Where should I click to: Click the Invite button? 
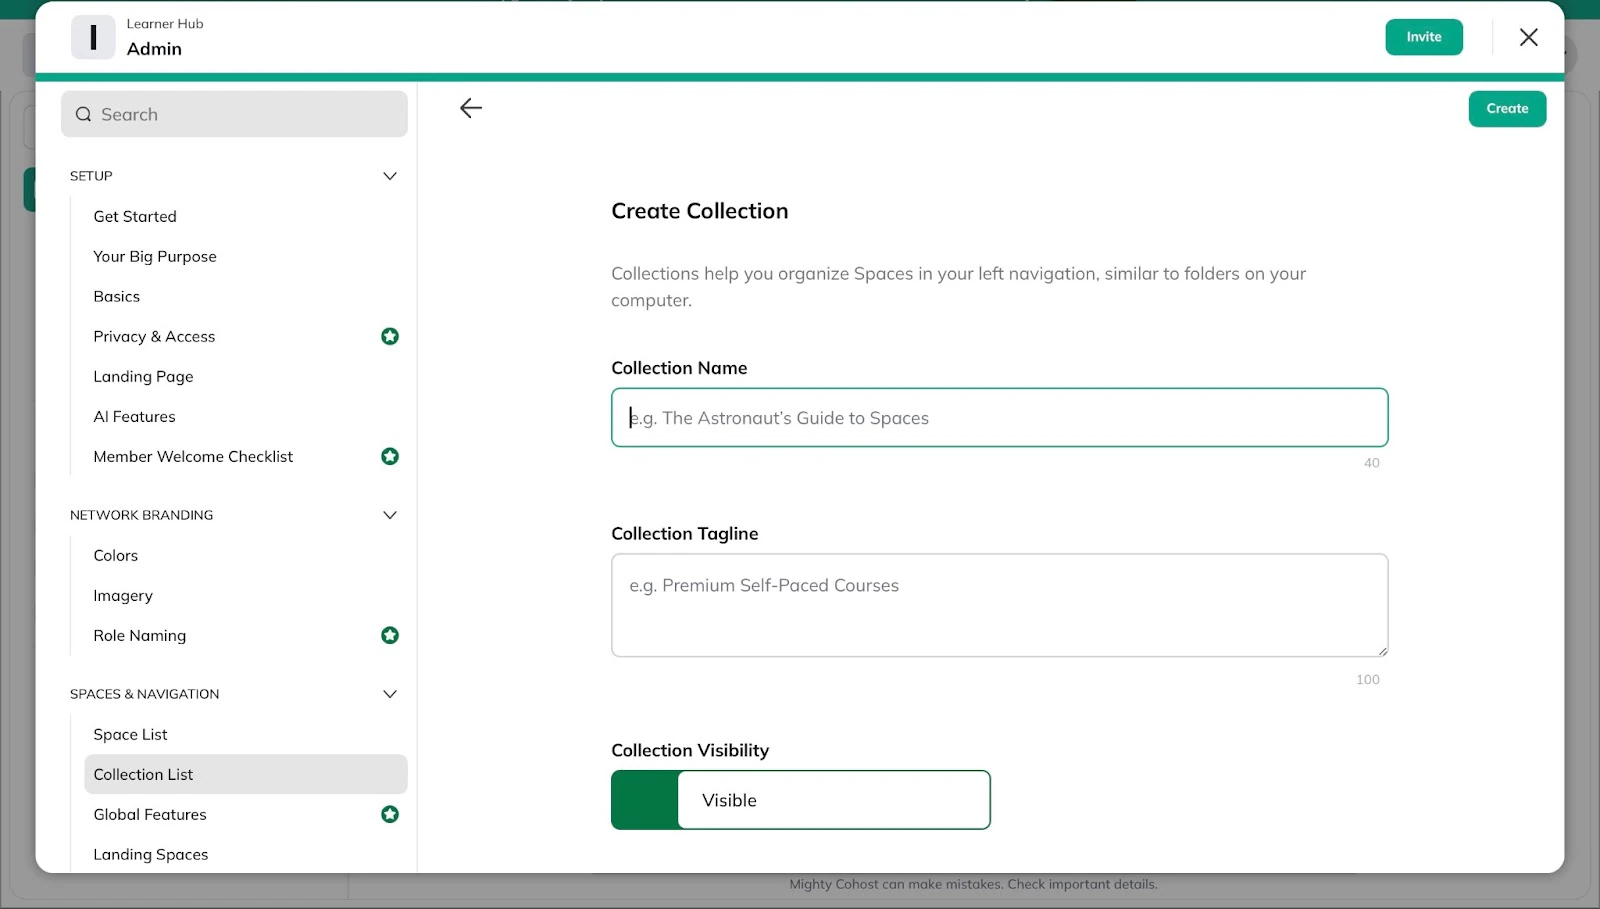pyautogui.click(x=1424, y=37)
